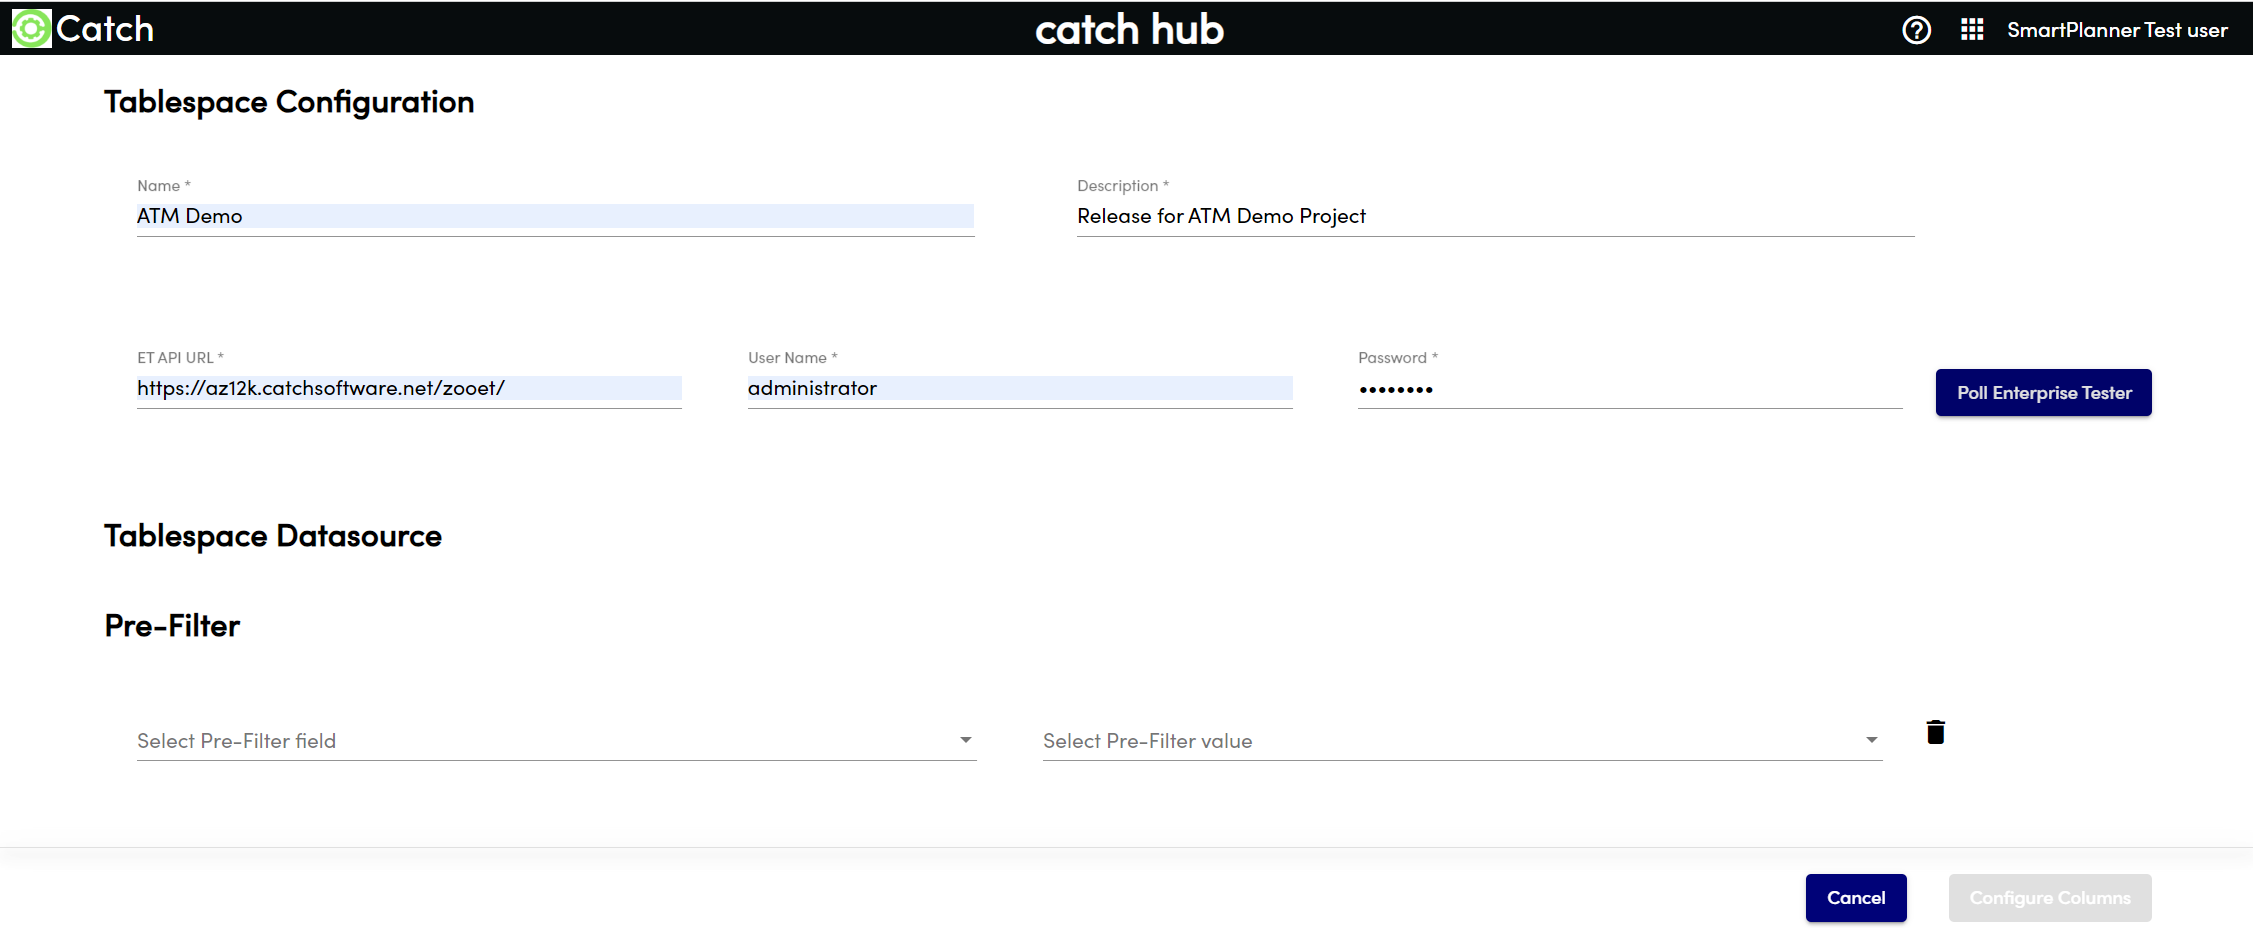Click the arrow of Pre-Filter field selector
2253x938 pixels.
(x=965, y=740)
